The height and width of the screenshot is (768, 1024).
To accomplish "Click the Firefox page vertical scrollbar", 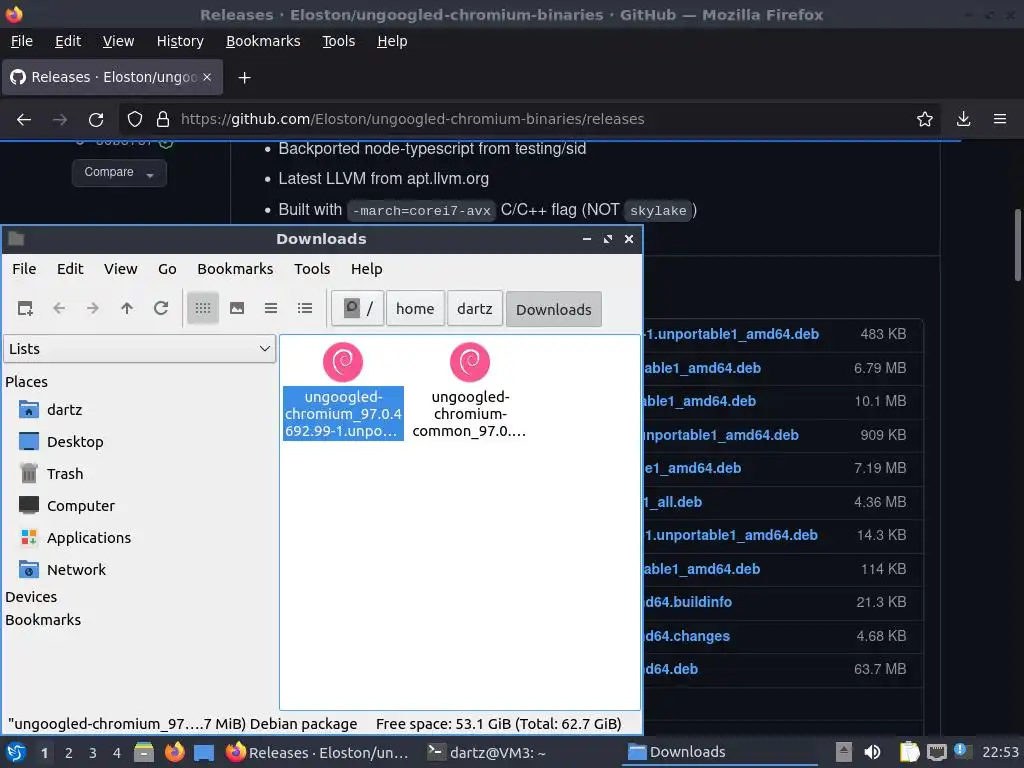I will coord(1017,245).
